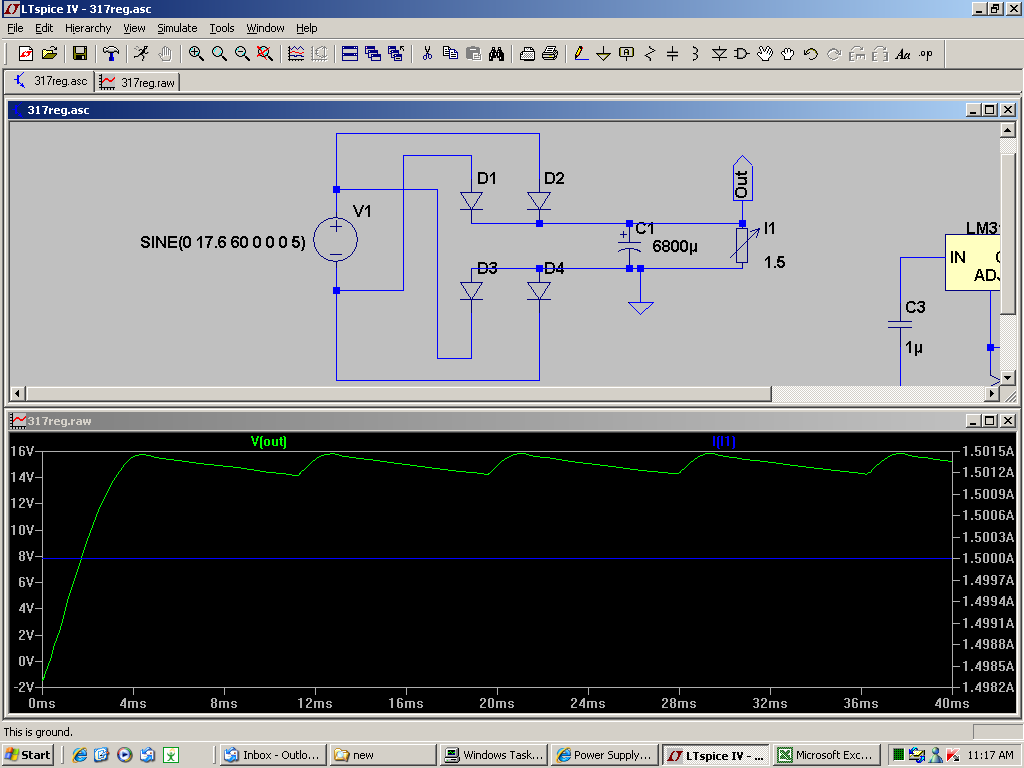Click the V1 voltage source symbol
This screenshot has height=768, width=1024.
click(x=336, y=240)
